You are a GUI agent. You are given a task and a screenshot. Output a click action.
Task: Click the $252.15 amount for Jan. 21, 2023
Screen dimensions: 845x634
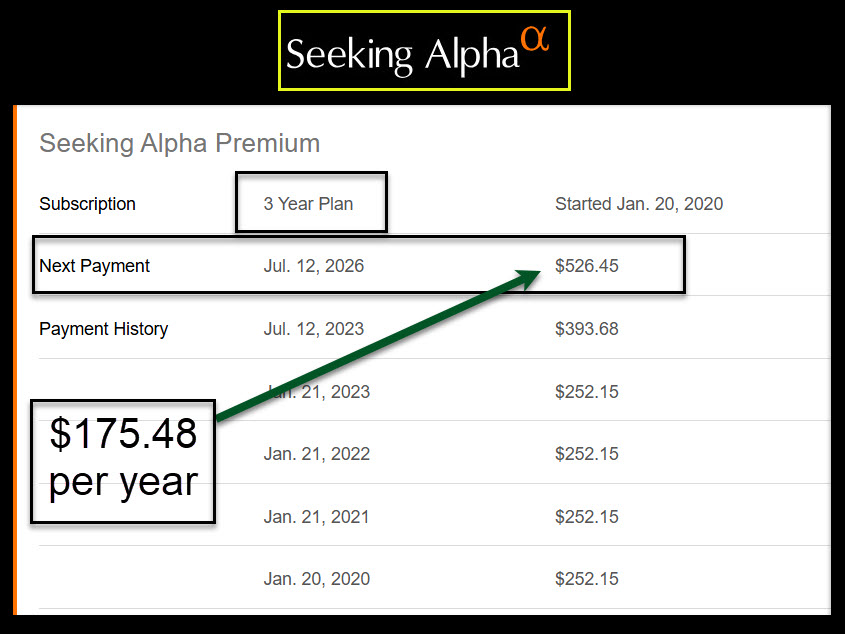click(586, 391)
